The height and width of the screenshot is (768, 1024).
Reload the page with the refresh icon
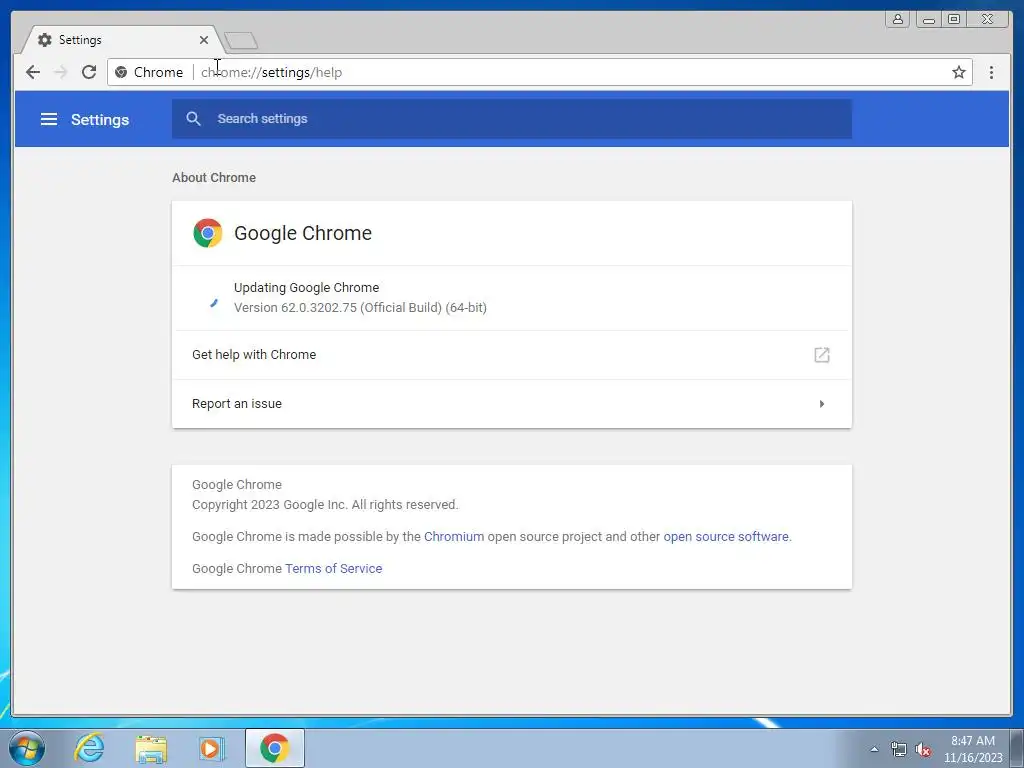click(89, 72)
